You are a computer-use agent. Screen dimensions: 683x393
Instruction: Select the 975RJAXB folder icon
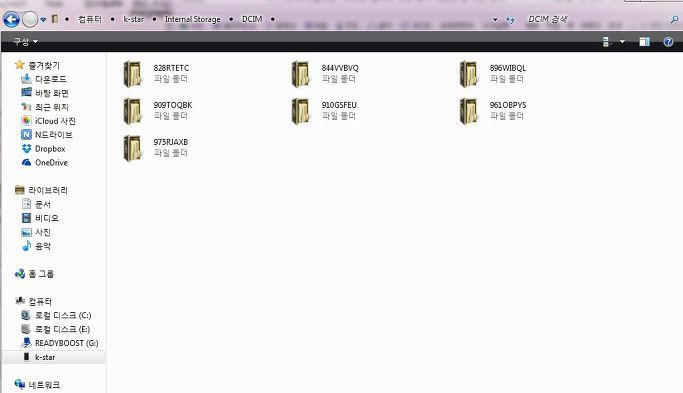coord(132,148)
